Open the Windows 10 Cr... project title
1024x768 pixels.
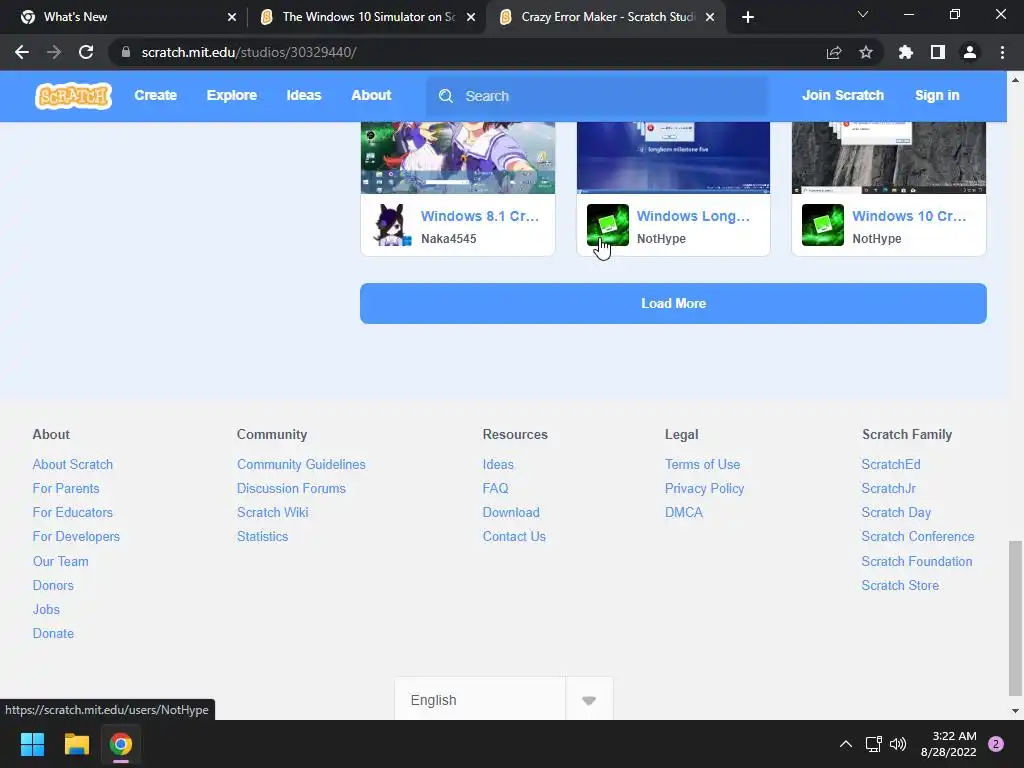[x=909, y=216]
